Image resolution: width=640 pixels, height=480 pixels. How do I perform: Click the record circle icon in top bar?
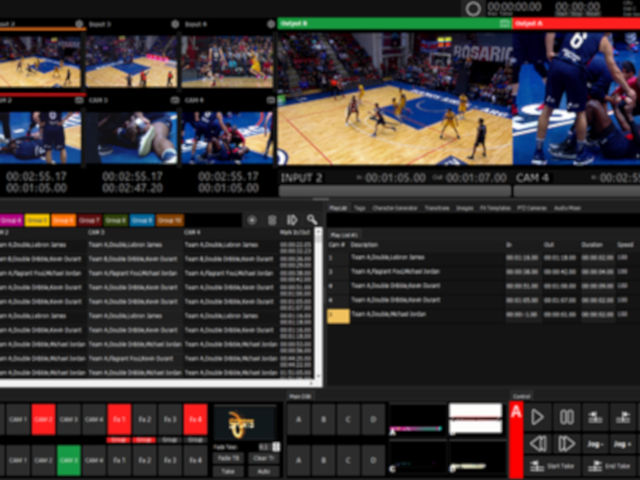click(x=473, y=8)
